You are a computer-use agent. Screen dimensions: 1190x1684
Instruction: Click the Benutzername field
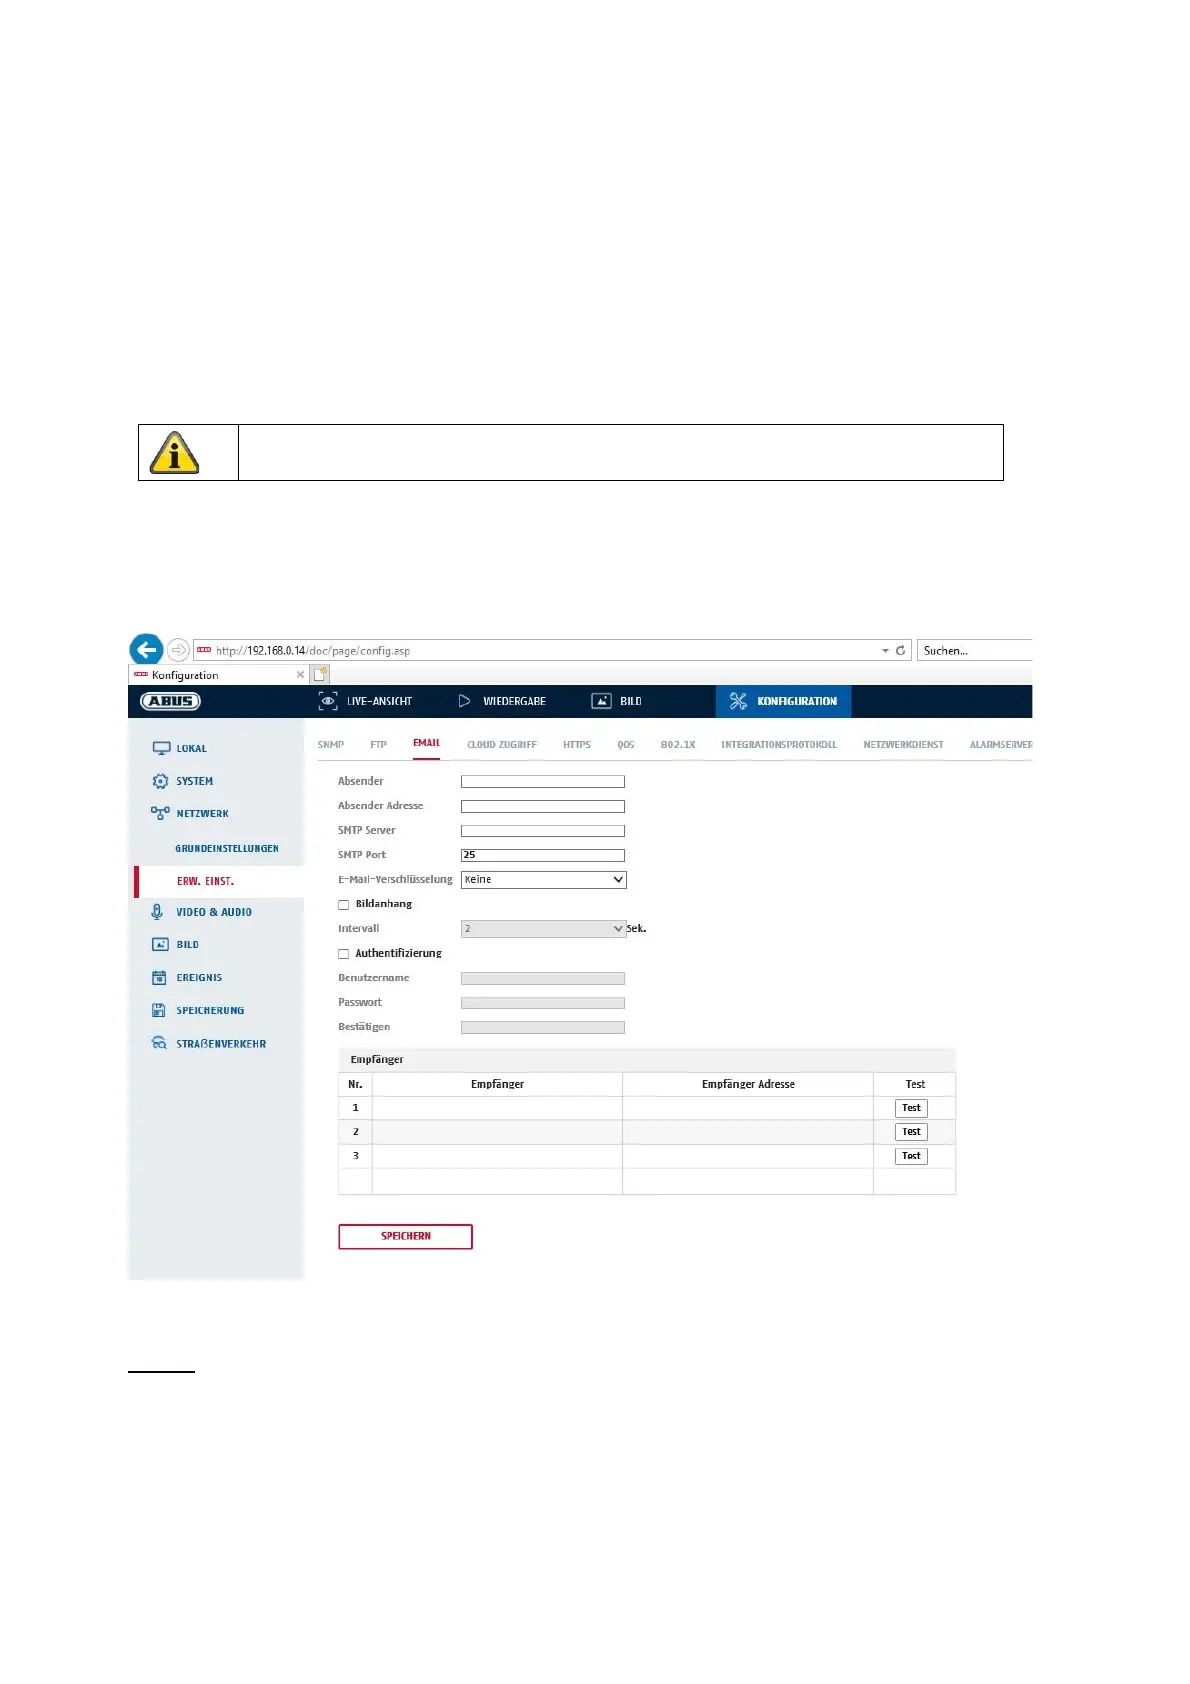(543, 978)
